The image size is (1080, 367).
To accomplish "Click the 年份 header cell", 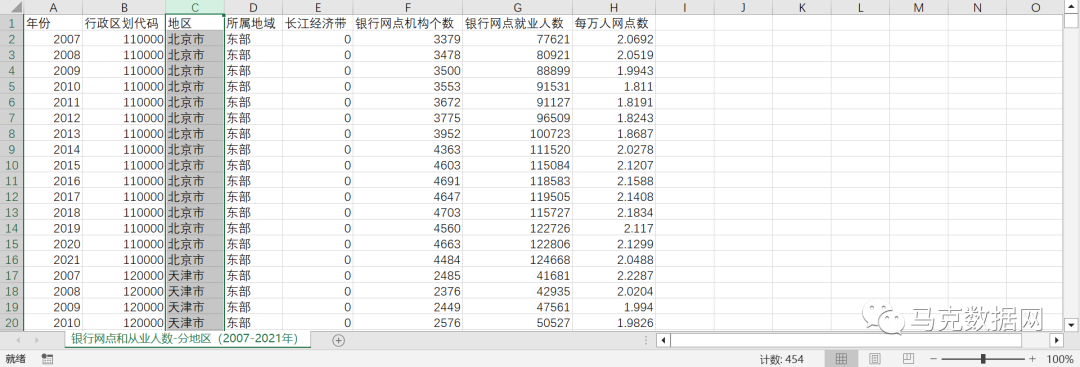I will tap(53, 23).
